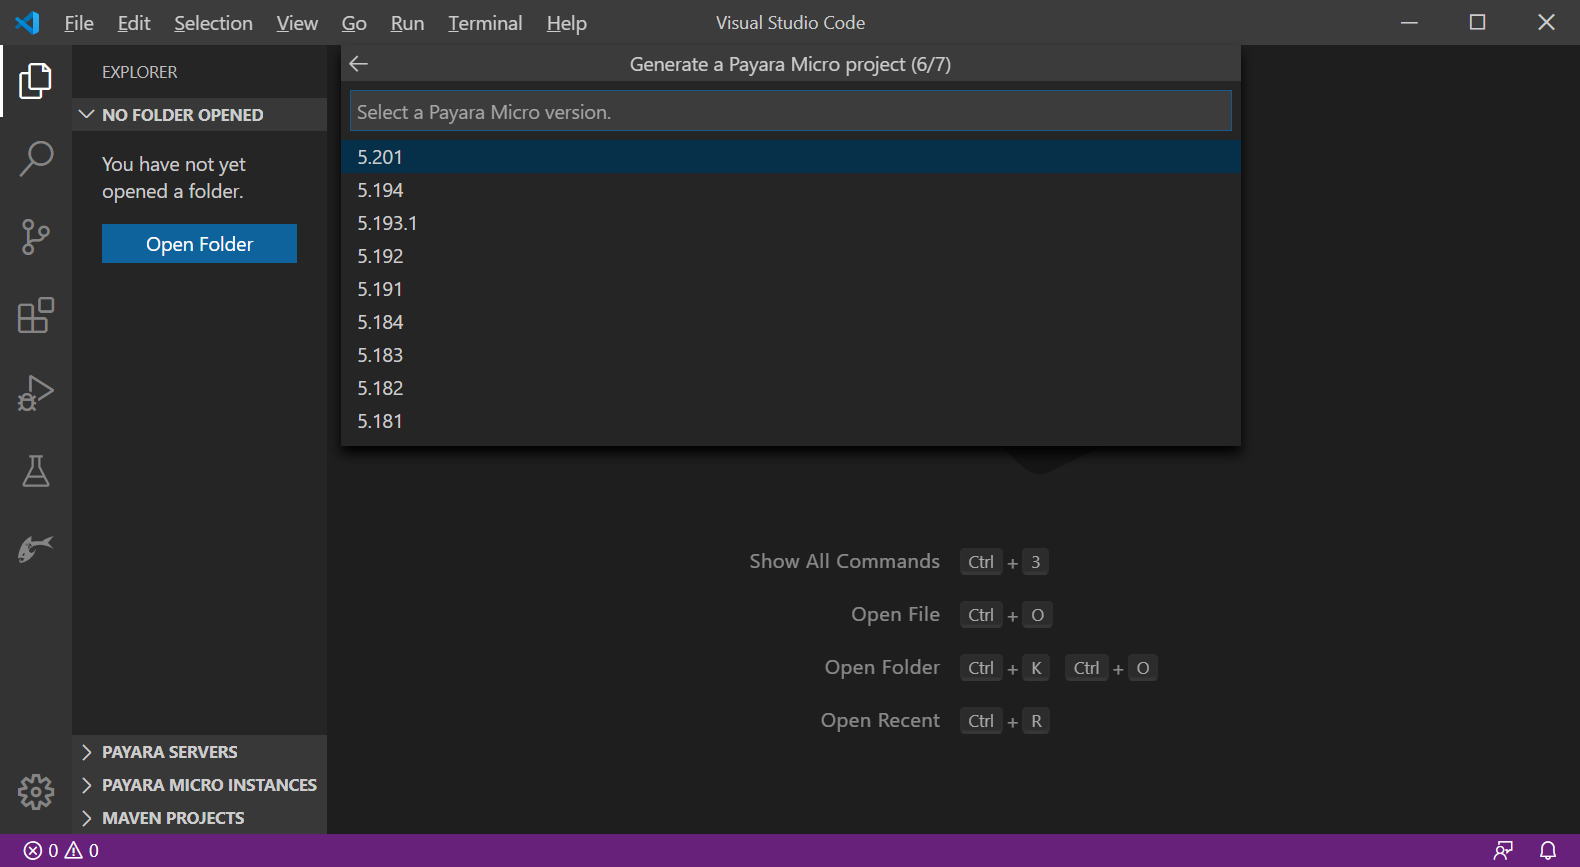Open the Search view icon

point(36,159)
